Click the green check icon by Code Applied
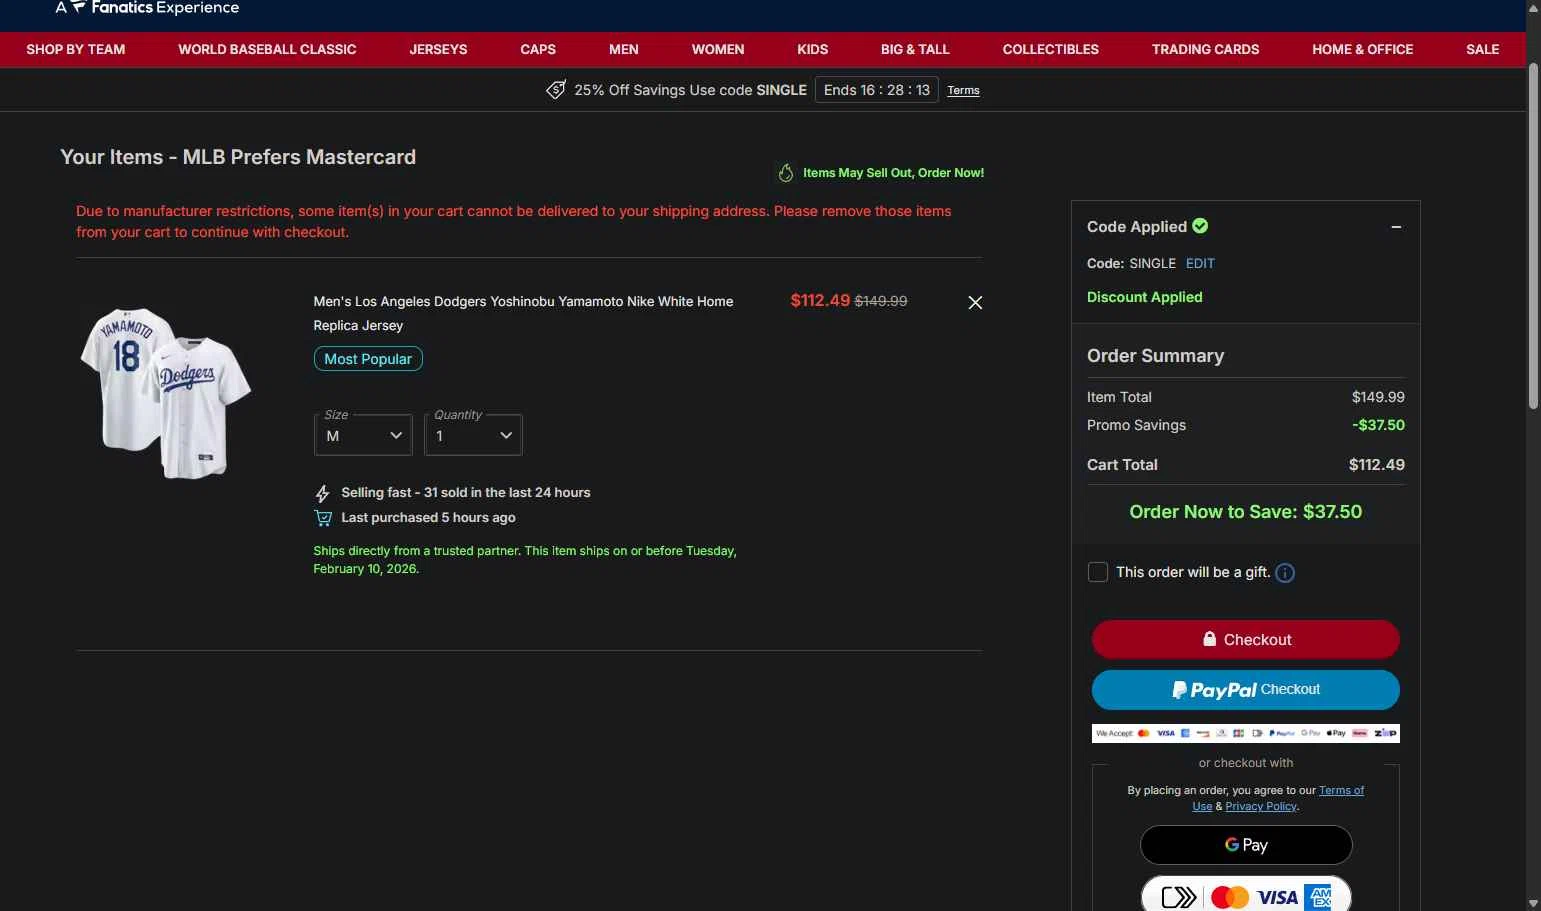The image size is (1541, 911). point(1200,226)
